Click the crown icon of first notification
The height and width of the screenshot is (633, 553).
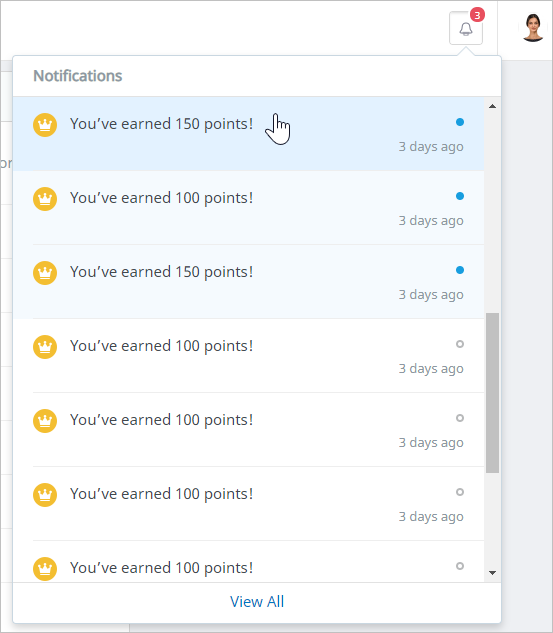pyautogui.click(x=45, y=125)
